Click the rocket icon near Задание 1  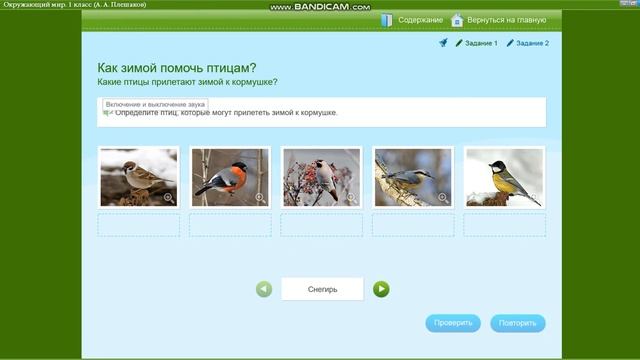pyautogui.click(x=444, y=42)
